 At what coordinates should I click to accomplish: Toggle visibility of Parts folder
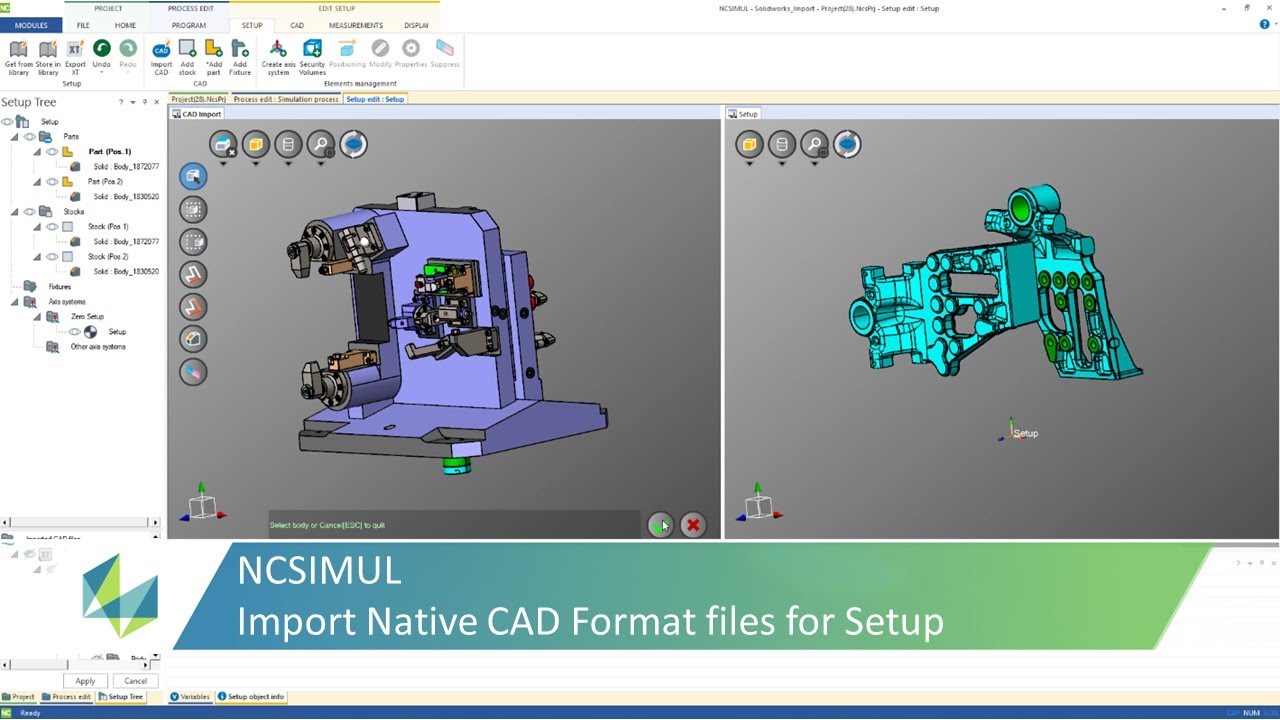(x=29, y=137)
